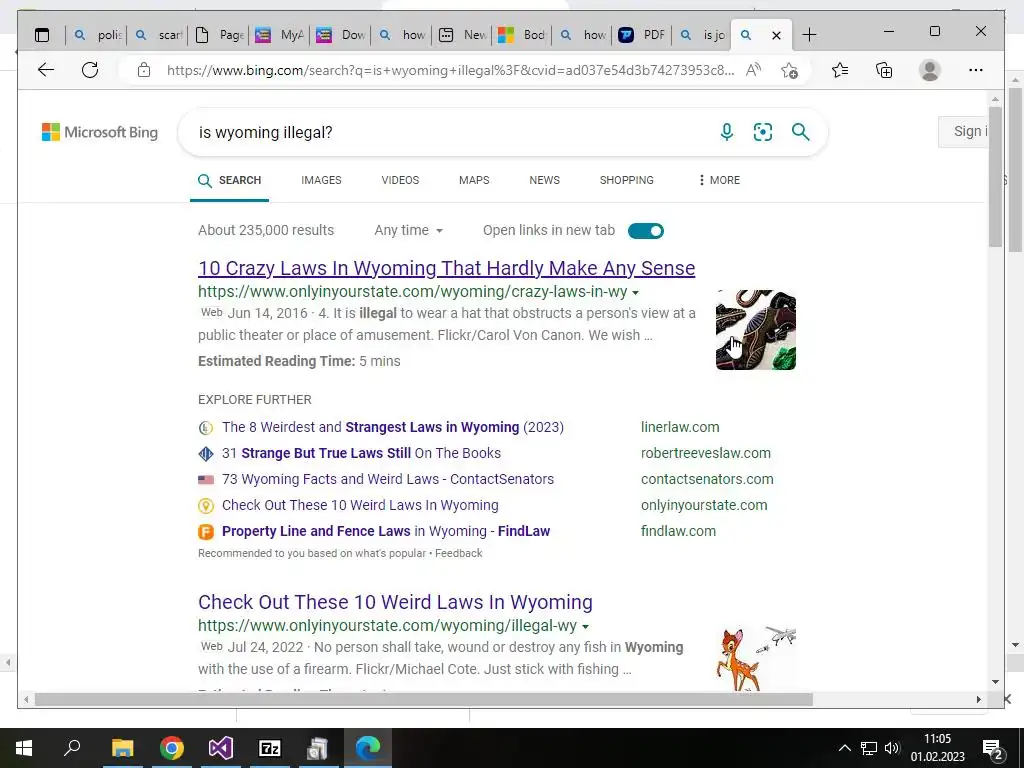Open the notification center icon
The width and height of the screenshot is (1024, 768).
[x=993, y=749]
